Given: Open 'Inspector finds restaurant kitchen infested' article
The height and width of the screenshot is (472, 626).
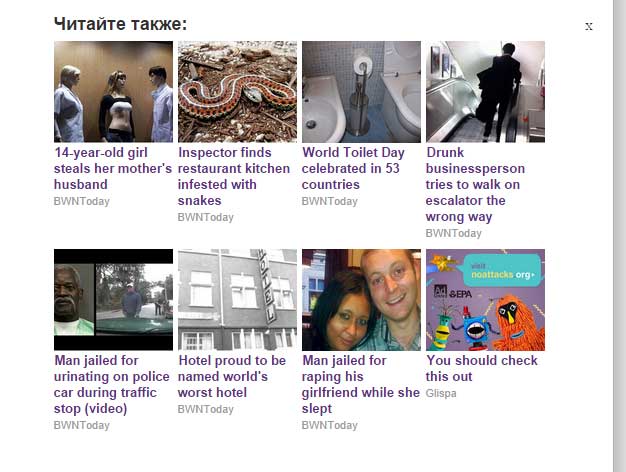Looking at the screenshot, I should click(x=234, y=177).
